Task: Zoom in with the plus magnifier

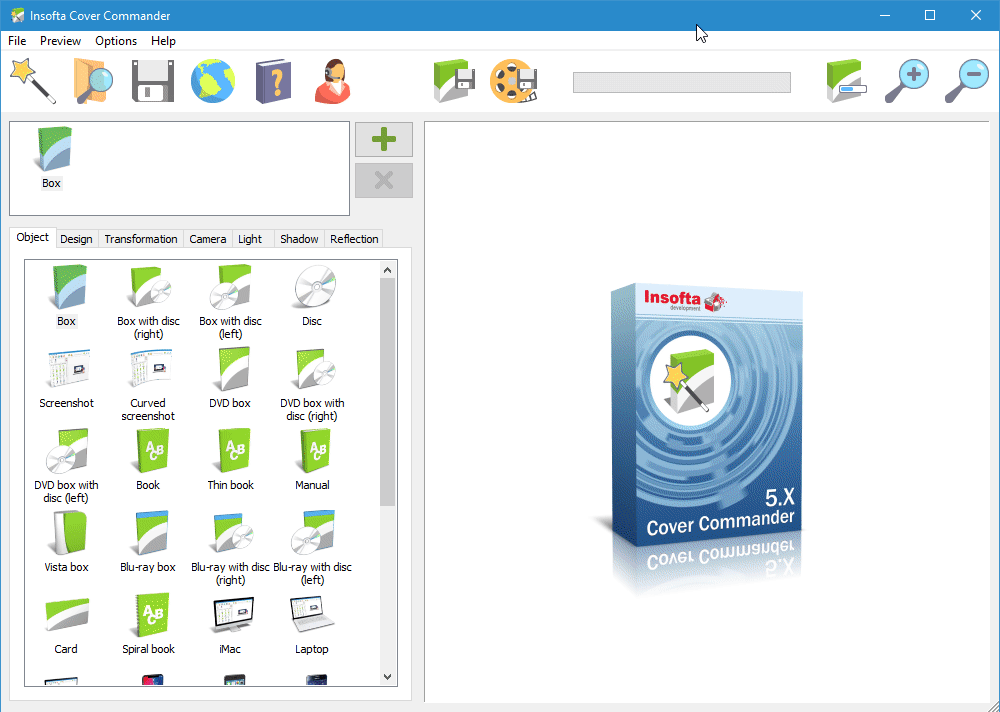Action: pos(906,81)
